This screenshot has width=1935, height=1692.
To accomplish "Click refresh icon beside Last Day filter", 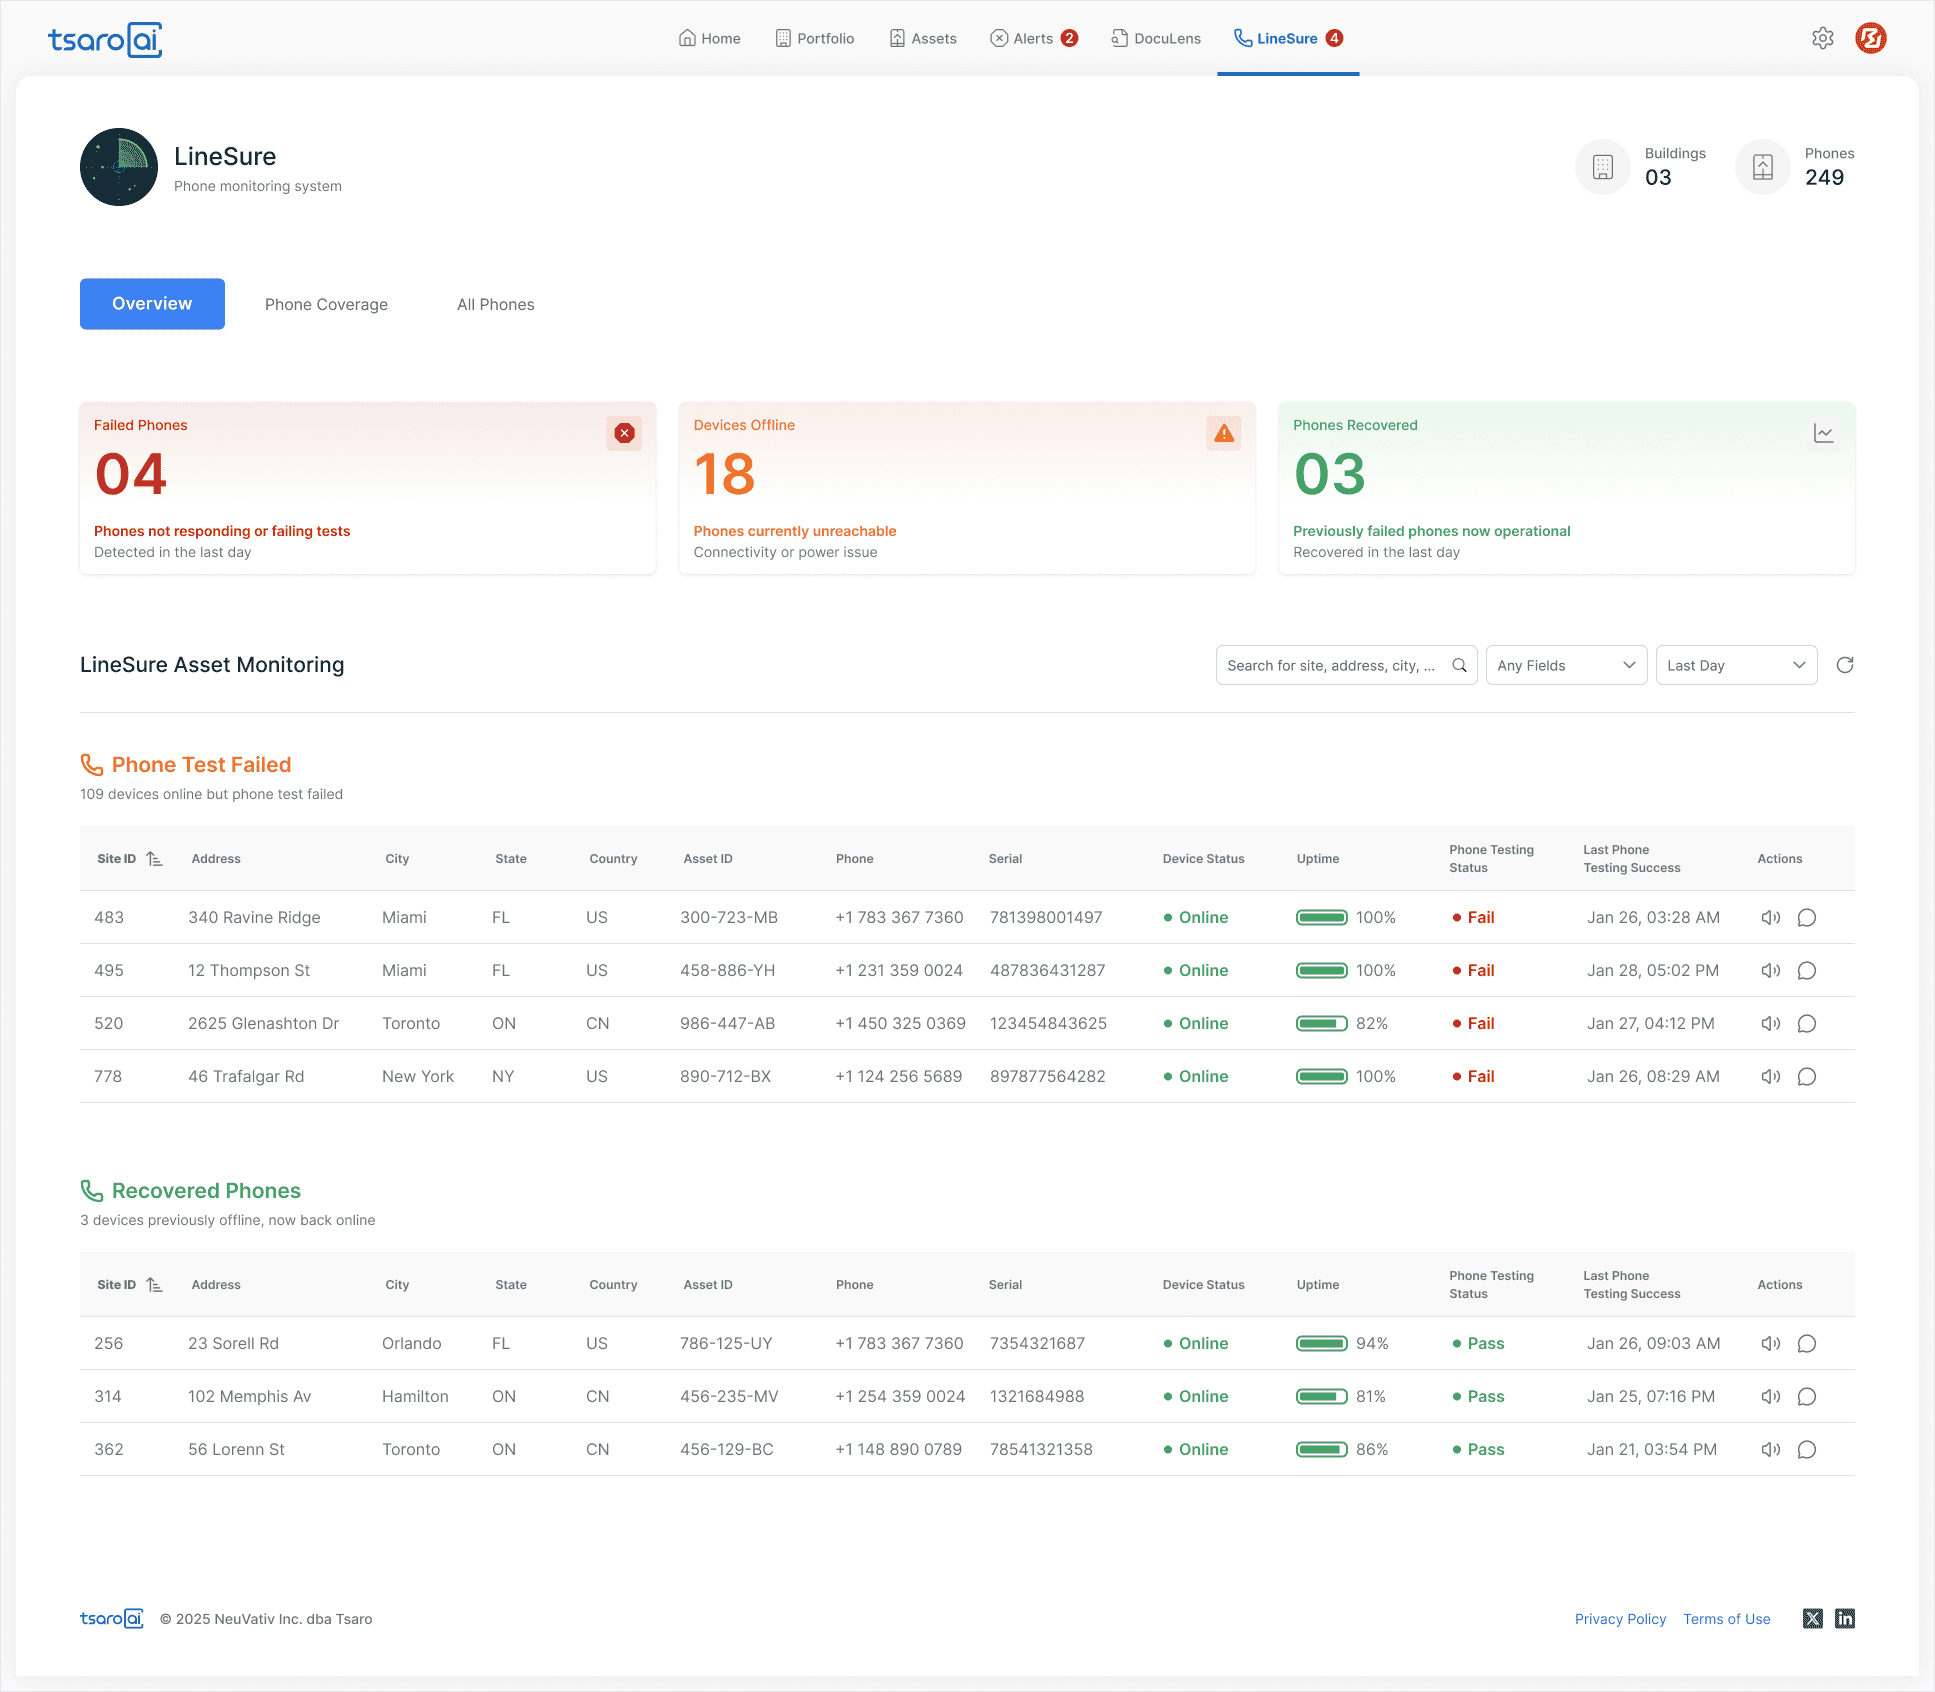I will click(1845, 665).
